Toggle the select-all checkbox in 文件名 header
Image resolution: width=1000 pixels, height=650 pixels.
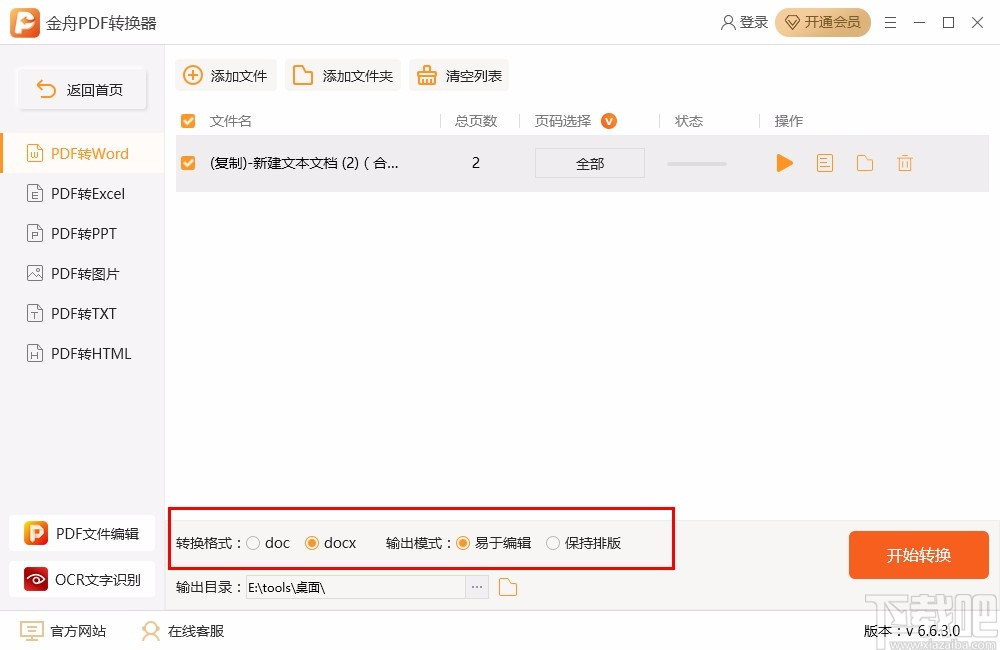[x=188, y=120]
